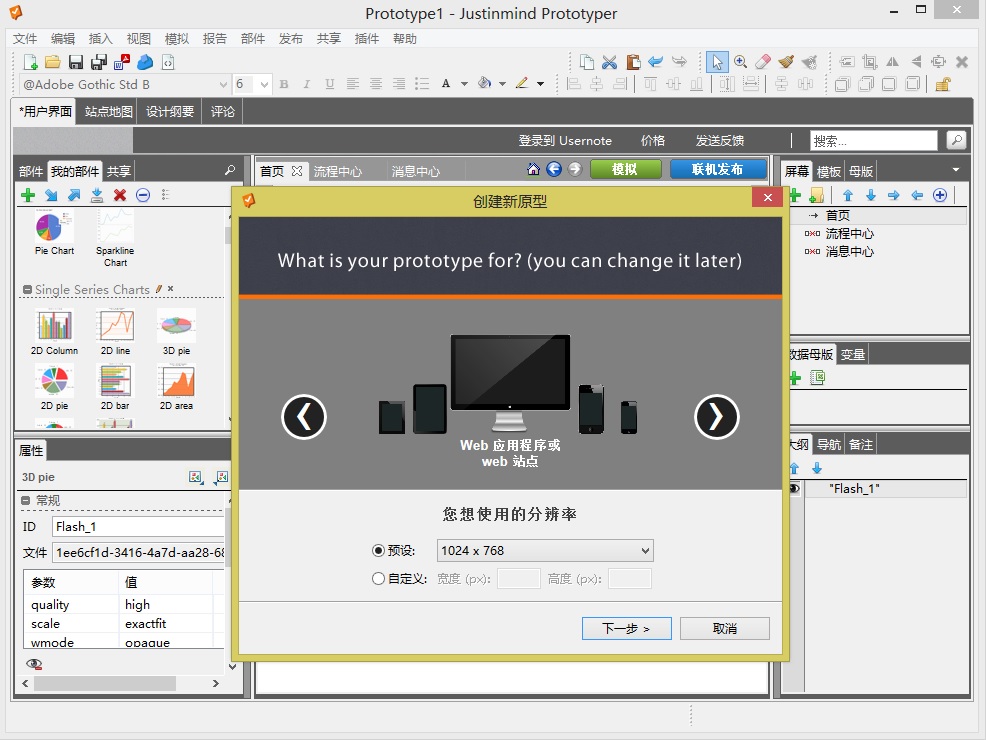
Task: Click the 取消 button in dialog
Action: click(x=724, y=629)
